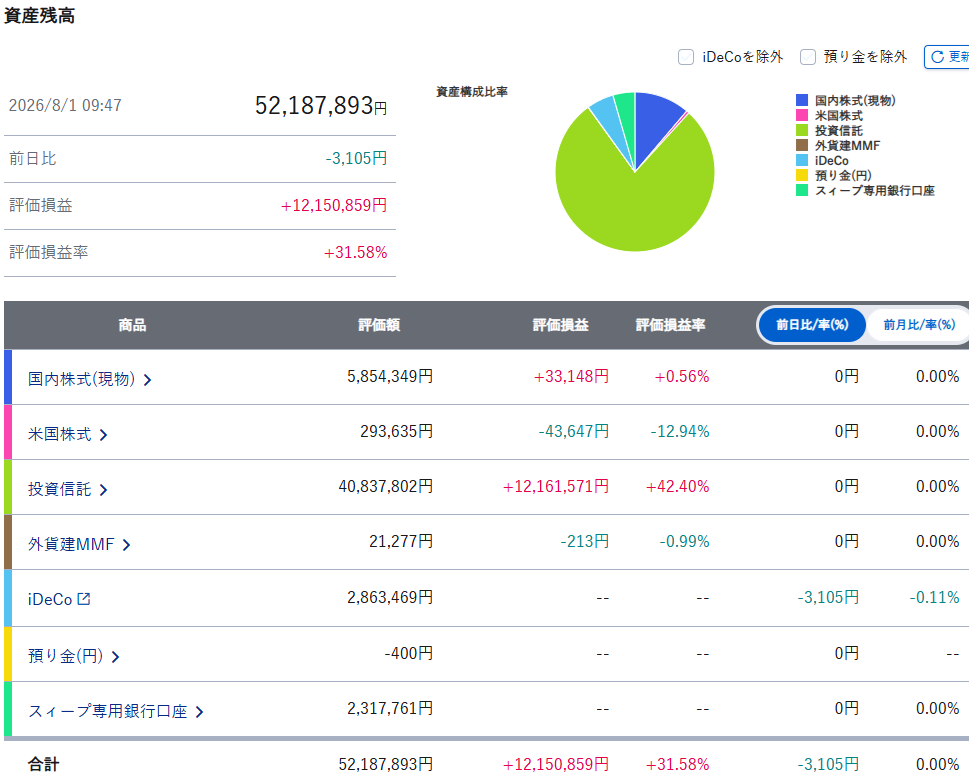Click the pink 米国株式 legend swatch
Screen dimensions: 969x779
pos(802,115)
